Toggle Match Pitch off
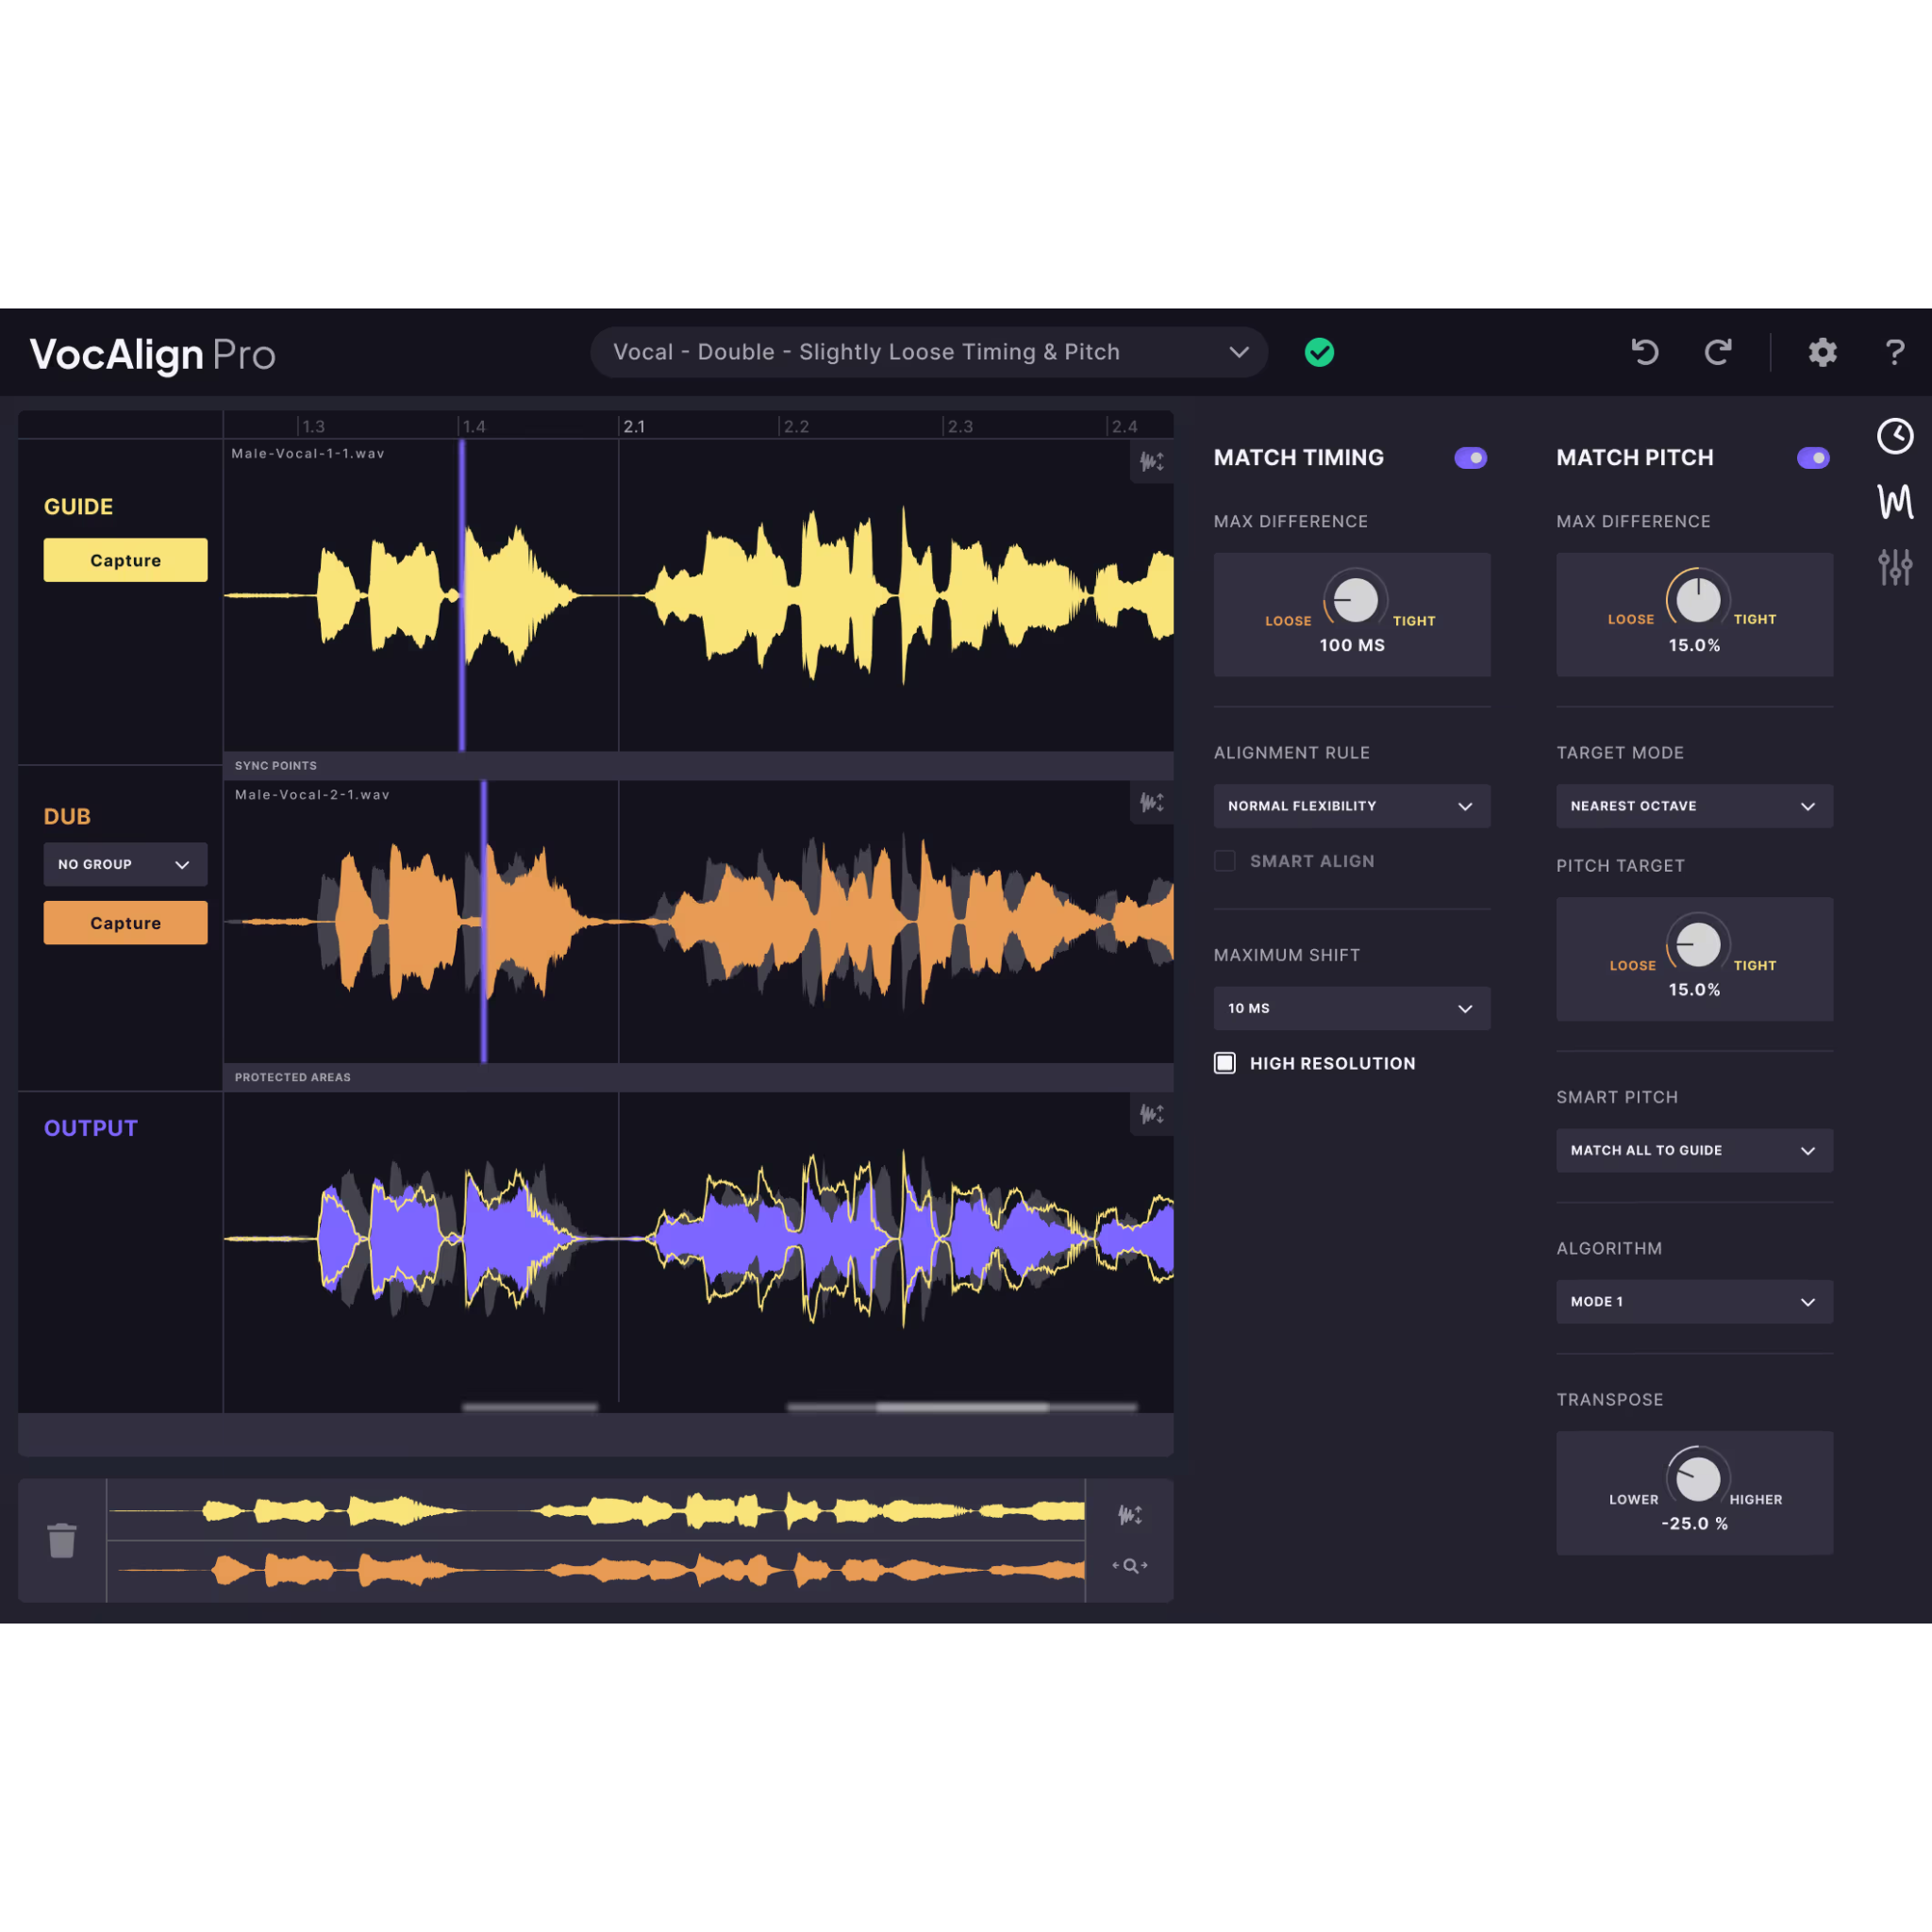 point(1813,457)
